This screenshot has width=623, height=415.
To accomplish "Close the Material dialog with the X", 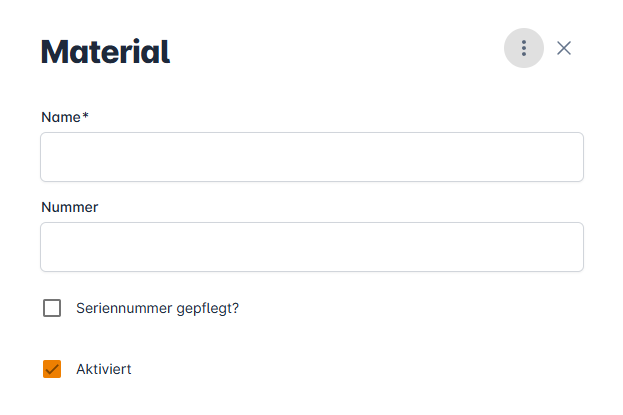I will 564,48.
